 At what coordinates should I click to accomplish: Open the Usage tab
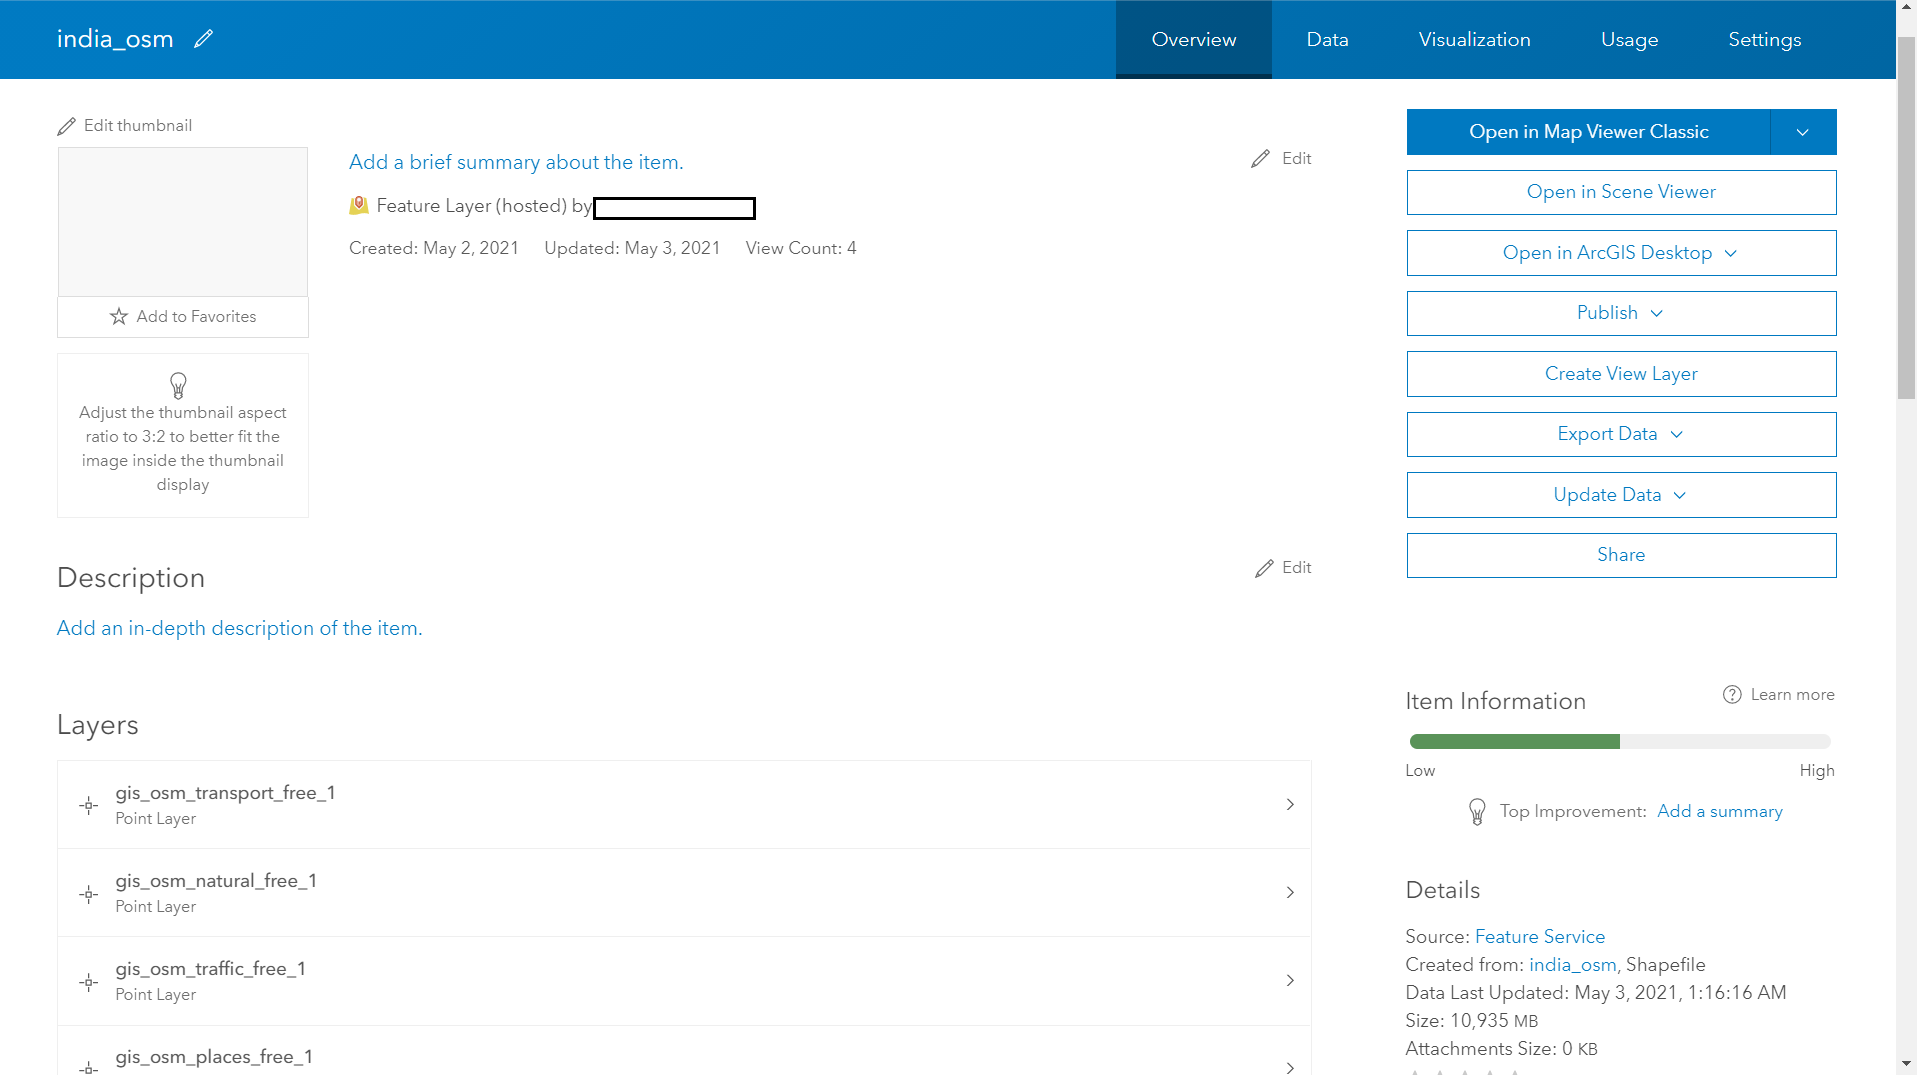pyautogui.click(x=1629, y=39)
